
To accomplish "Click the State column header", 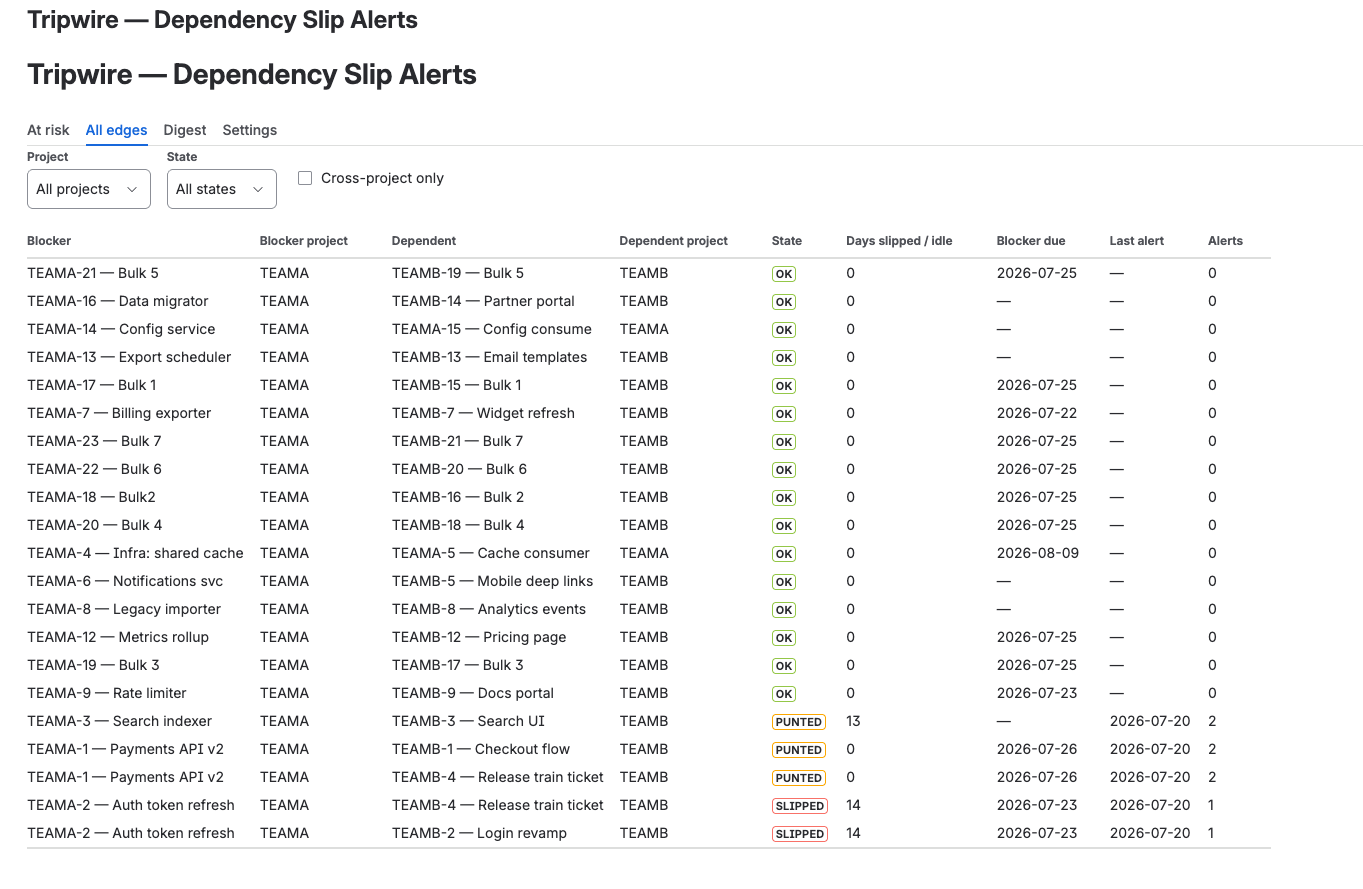I will (787, 241).
